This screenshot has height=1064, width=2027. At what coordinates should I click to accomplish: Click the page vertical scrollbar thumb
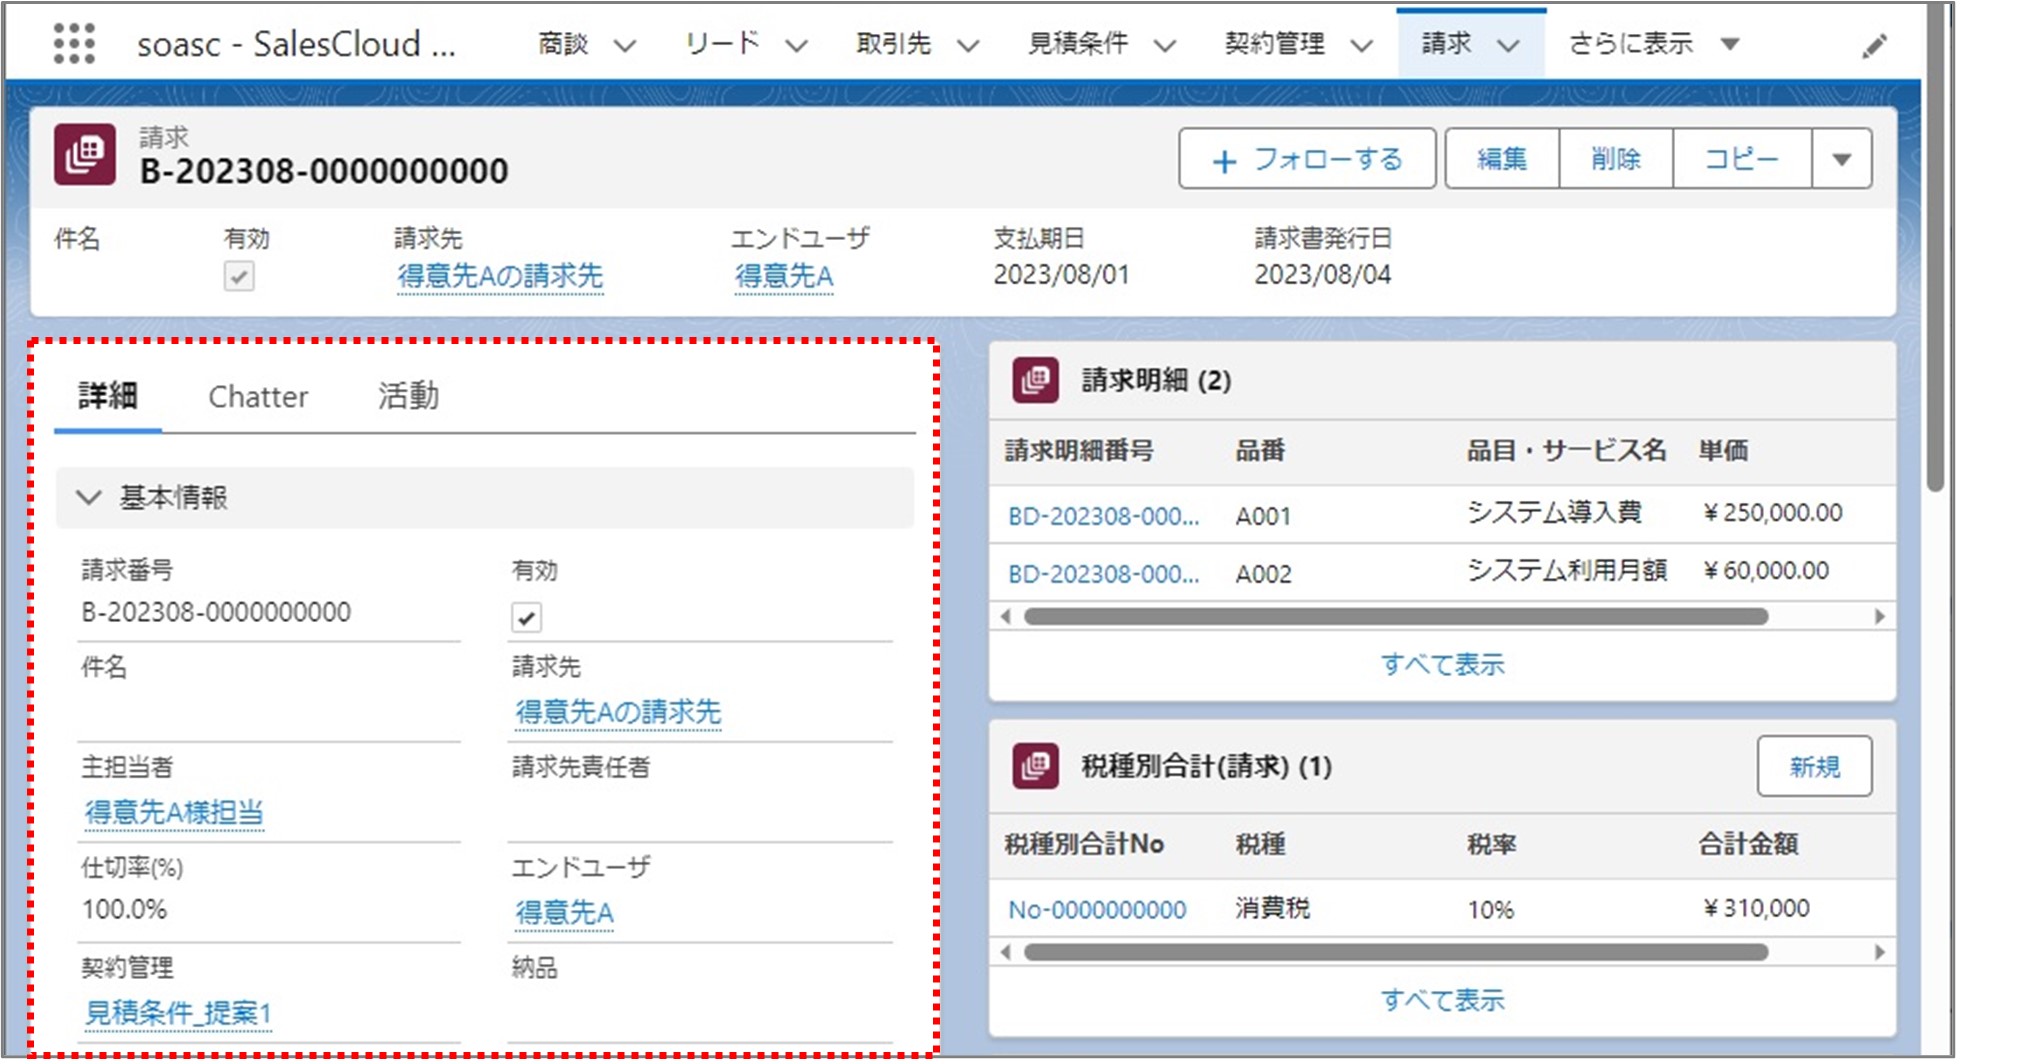point(1937,250)
